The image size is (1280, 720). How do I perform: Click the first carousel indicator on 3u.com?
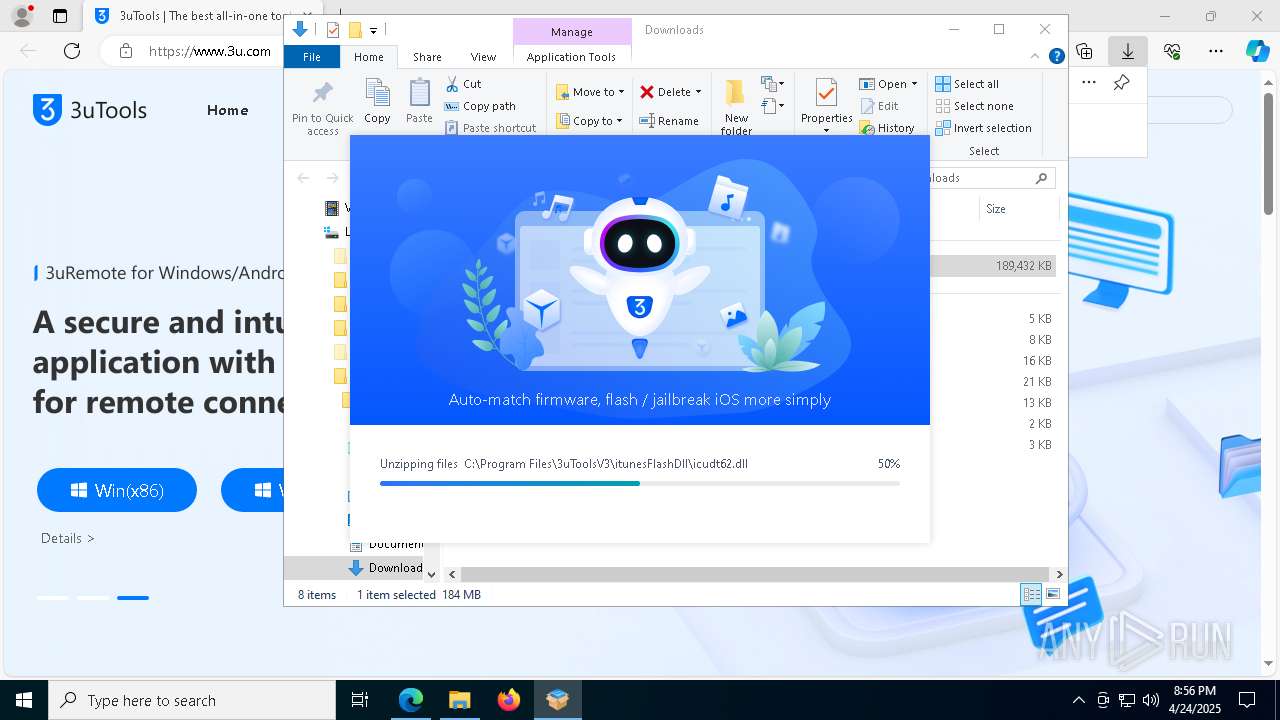(53, 598)
